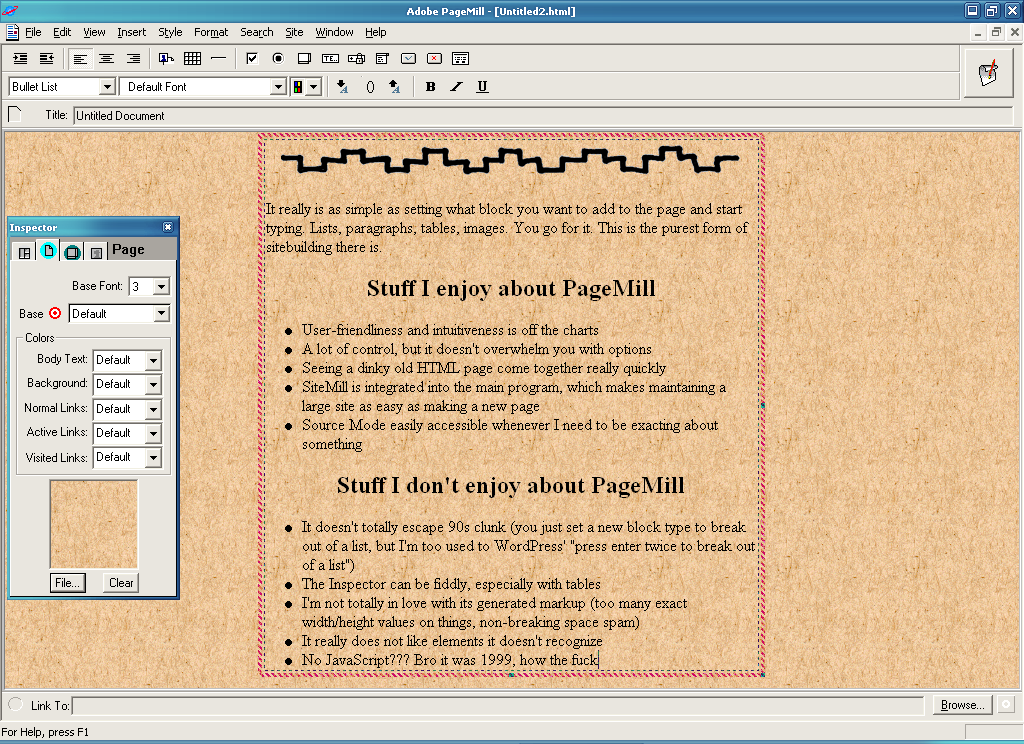Viewport: 1024px width, 744px height.
Task: Insert a horizontal rule from the toolbar
Action: 218,59
